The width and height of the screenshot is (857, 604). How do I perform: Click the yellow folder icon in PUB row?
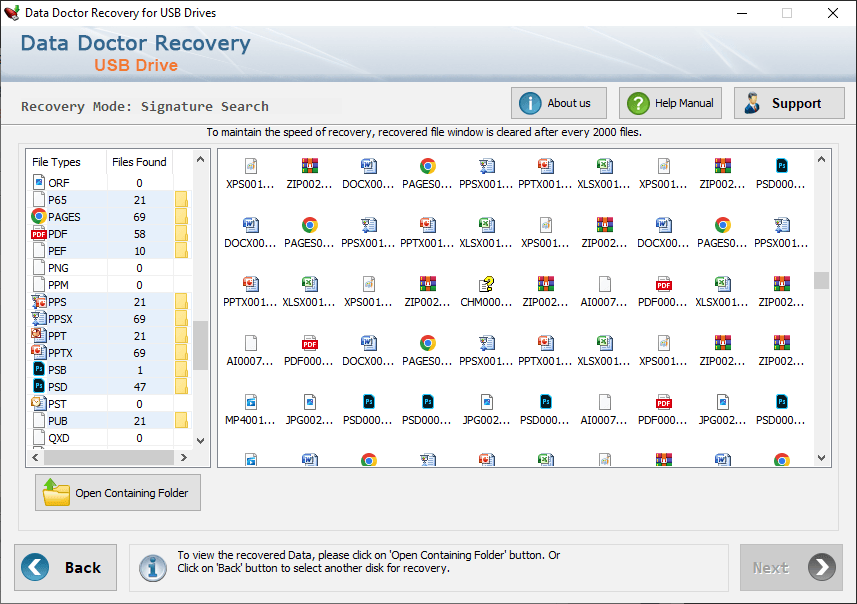tap(181, 420)
